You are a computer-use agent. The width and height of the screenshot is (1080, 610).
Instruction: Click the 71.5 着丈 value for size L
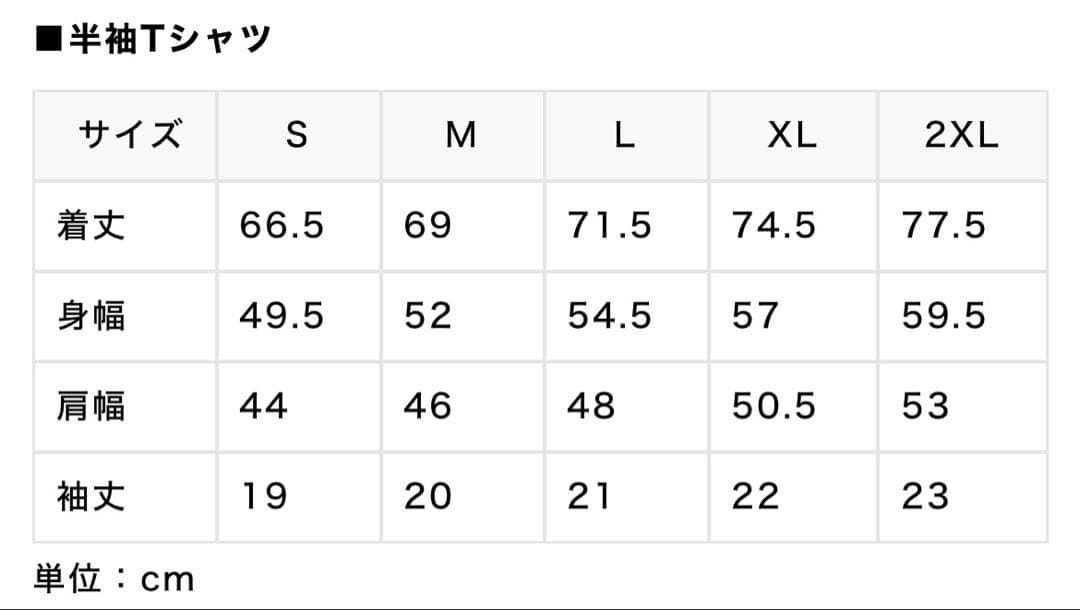(x=610, y=226)
